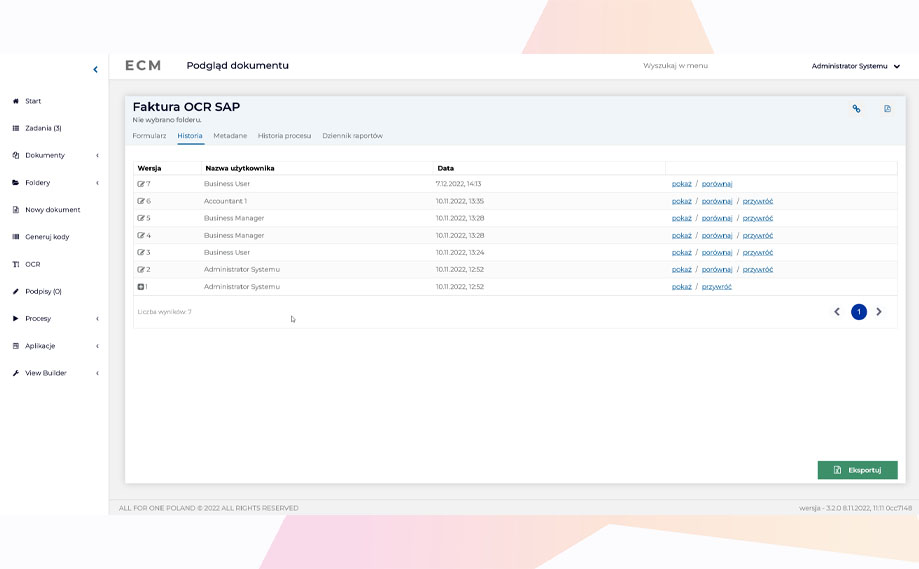
Task: Switch to the Historia procesu tab
Action: tap(284, 135)
